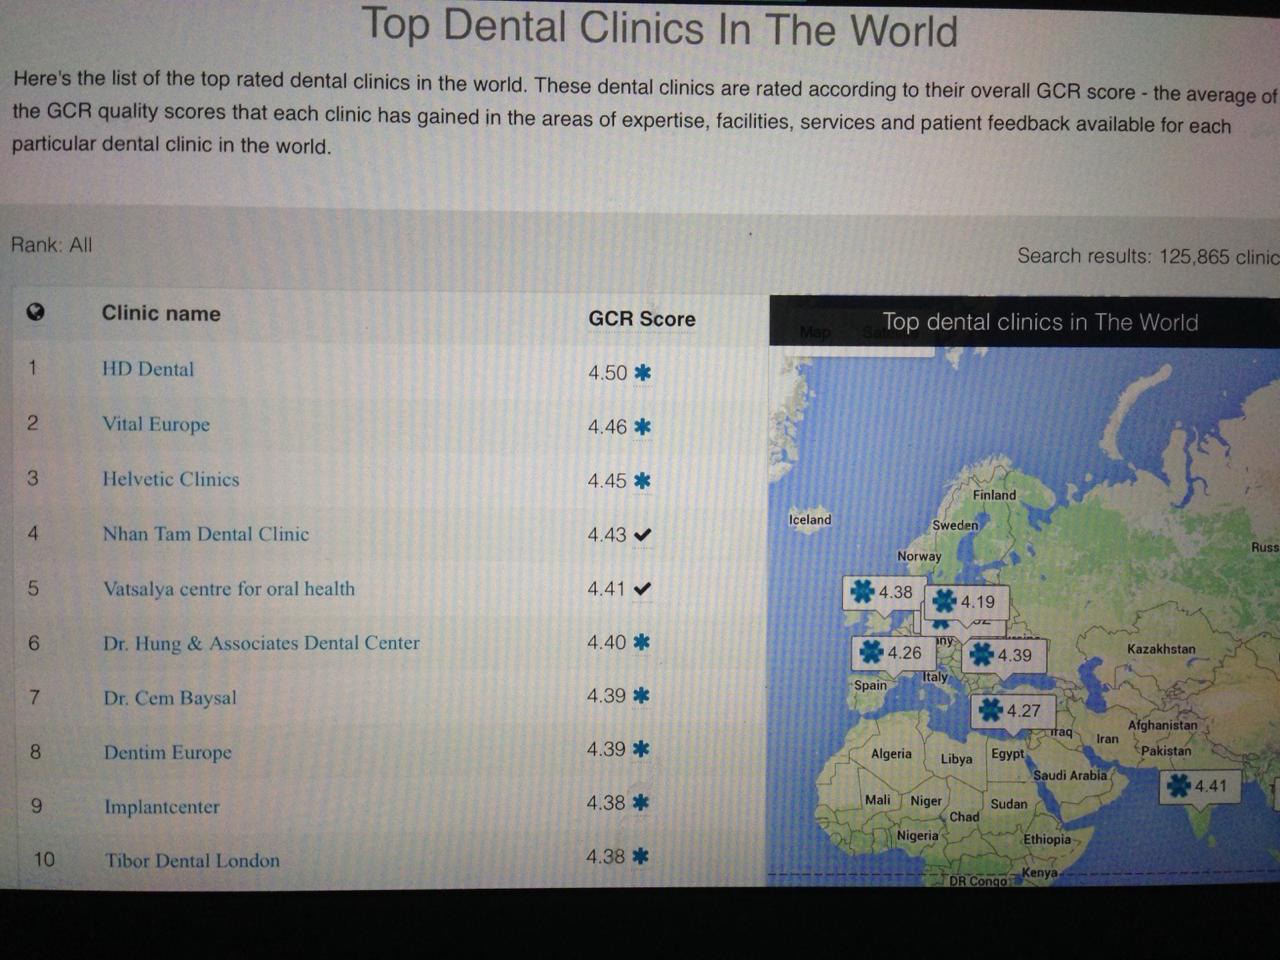Screen dimensions: 1280x960
Task: Switch to the Map view tab
Action: [x=815, y=332]
